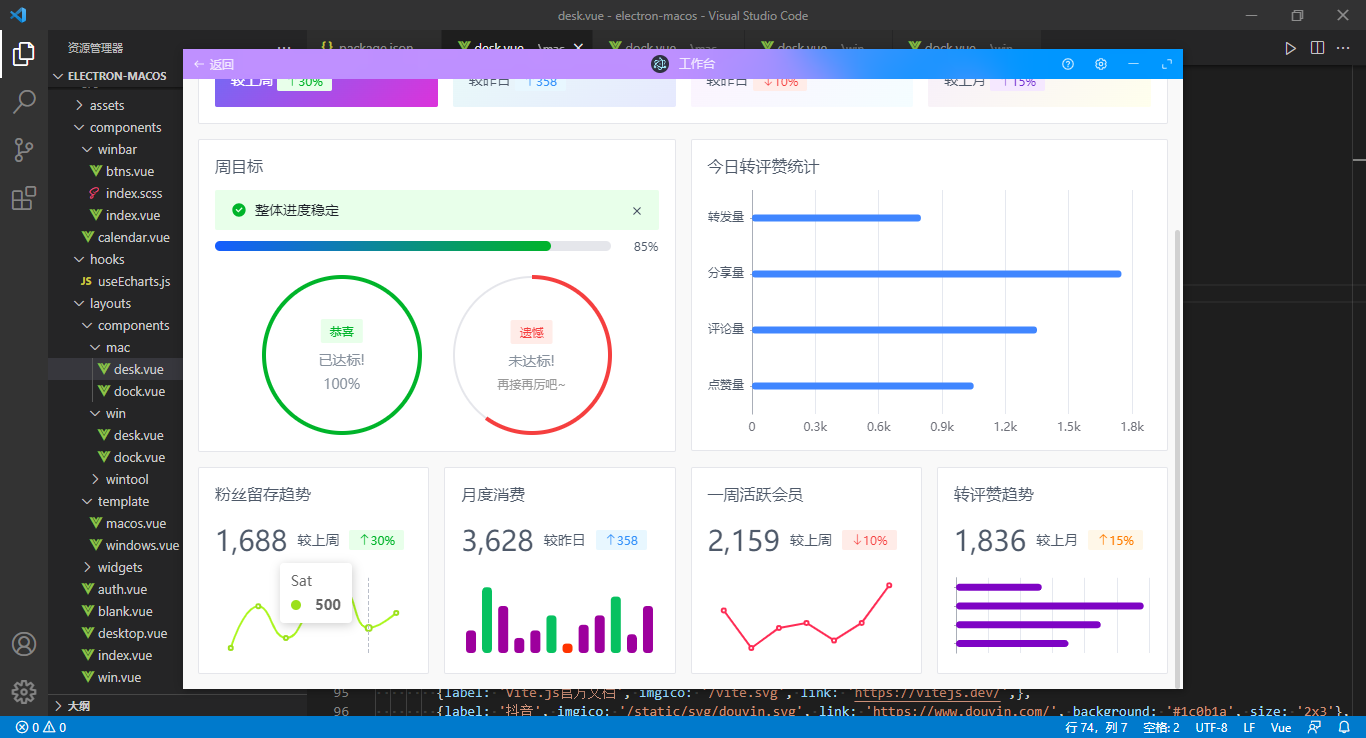Expand the wintool folder
Screen dimensions: 1366x738
(126, 479)
